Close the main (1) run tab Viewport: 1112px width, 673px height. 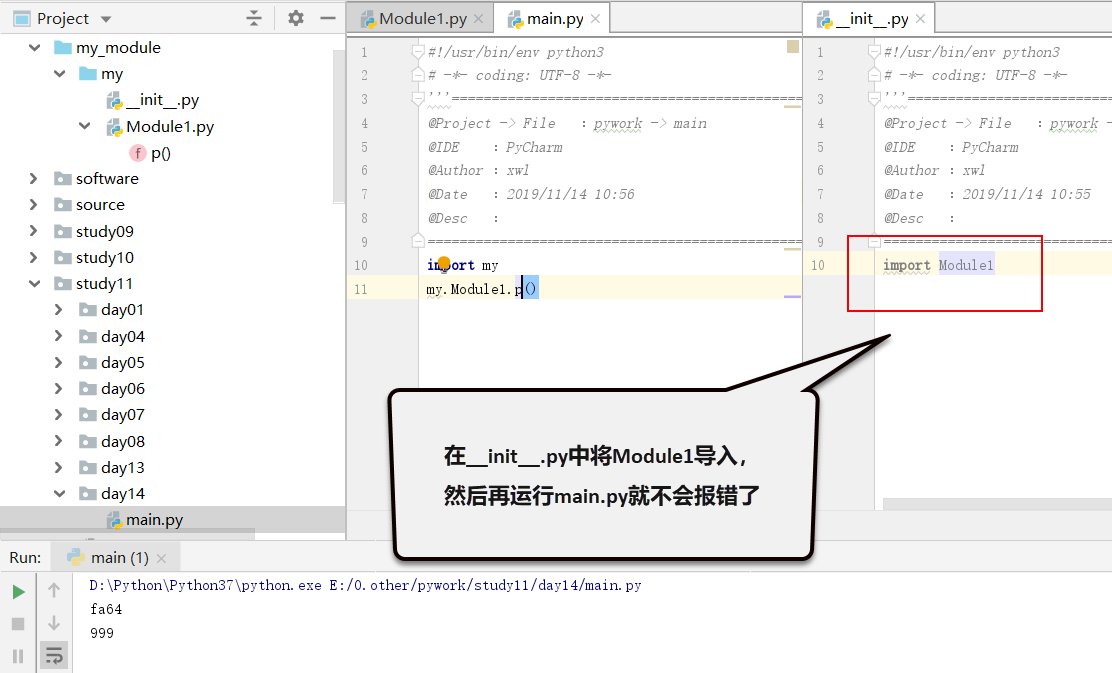(162, 557)
